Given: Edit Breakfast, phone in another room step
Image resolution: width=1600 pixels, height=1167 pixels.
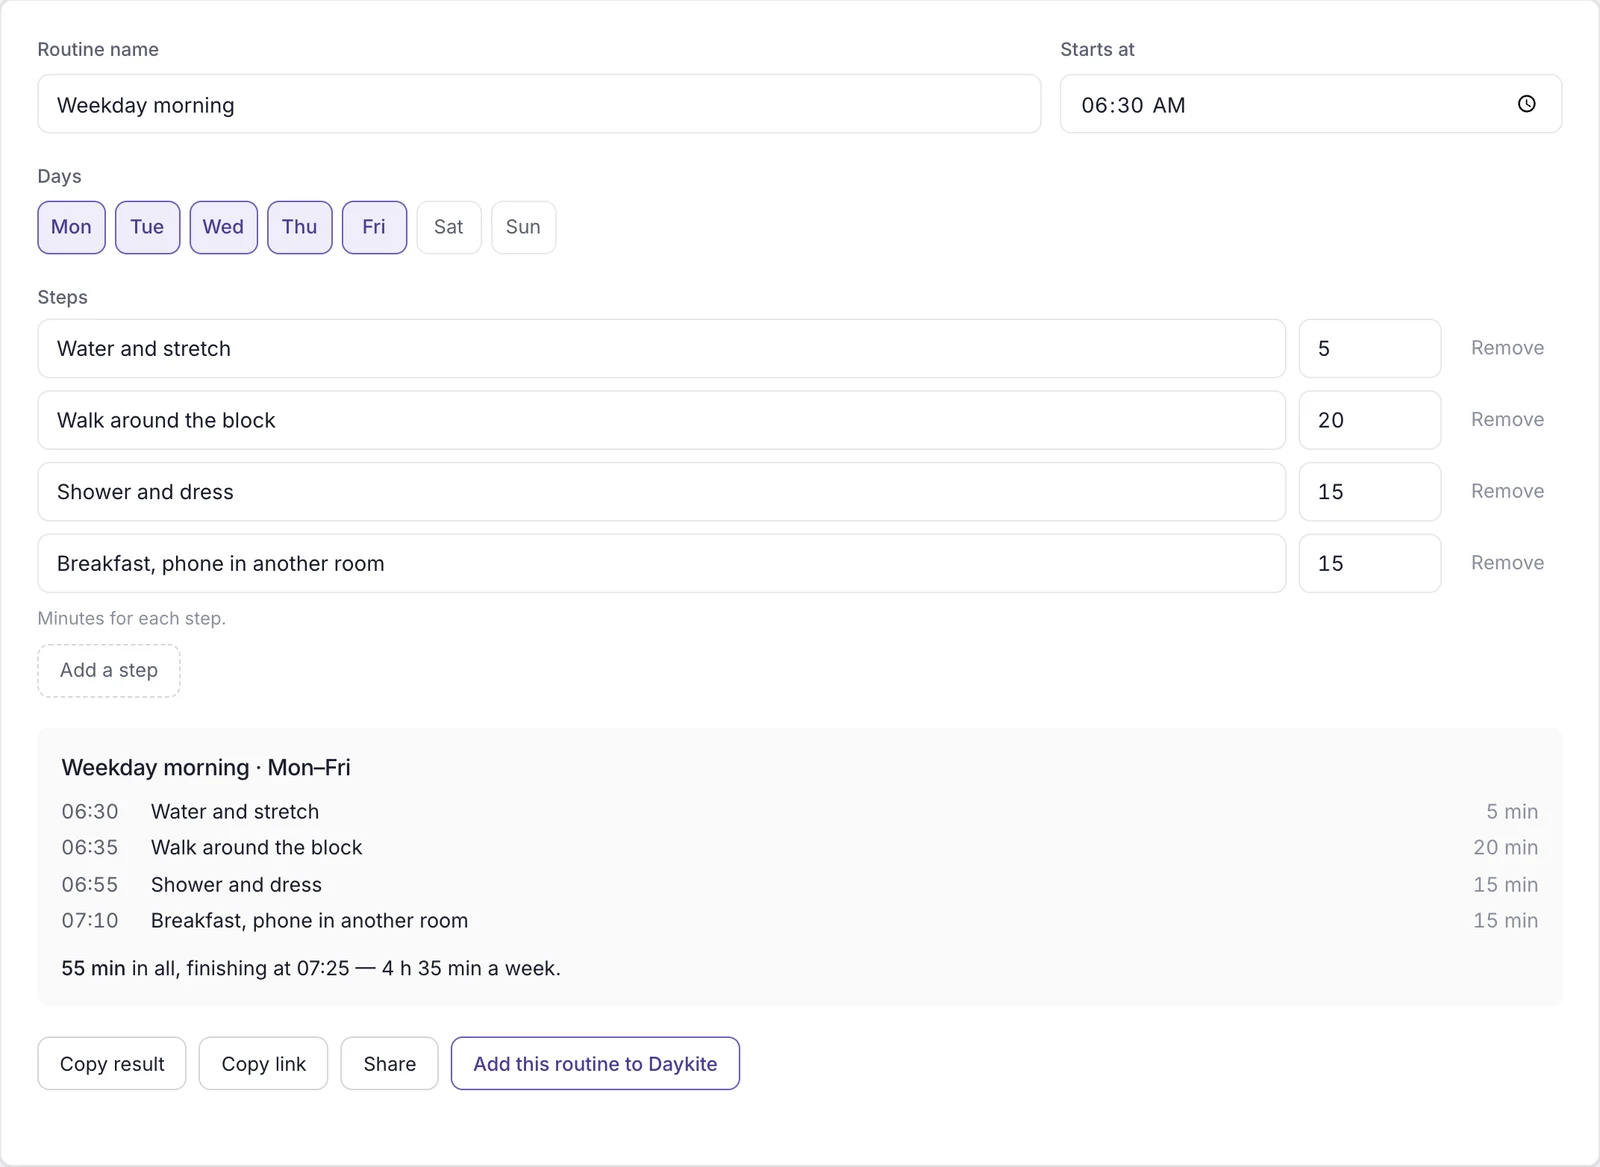Looking at the screenshot, I should pyautogui.click(x=661, y=563).
